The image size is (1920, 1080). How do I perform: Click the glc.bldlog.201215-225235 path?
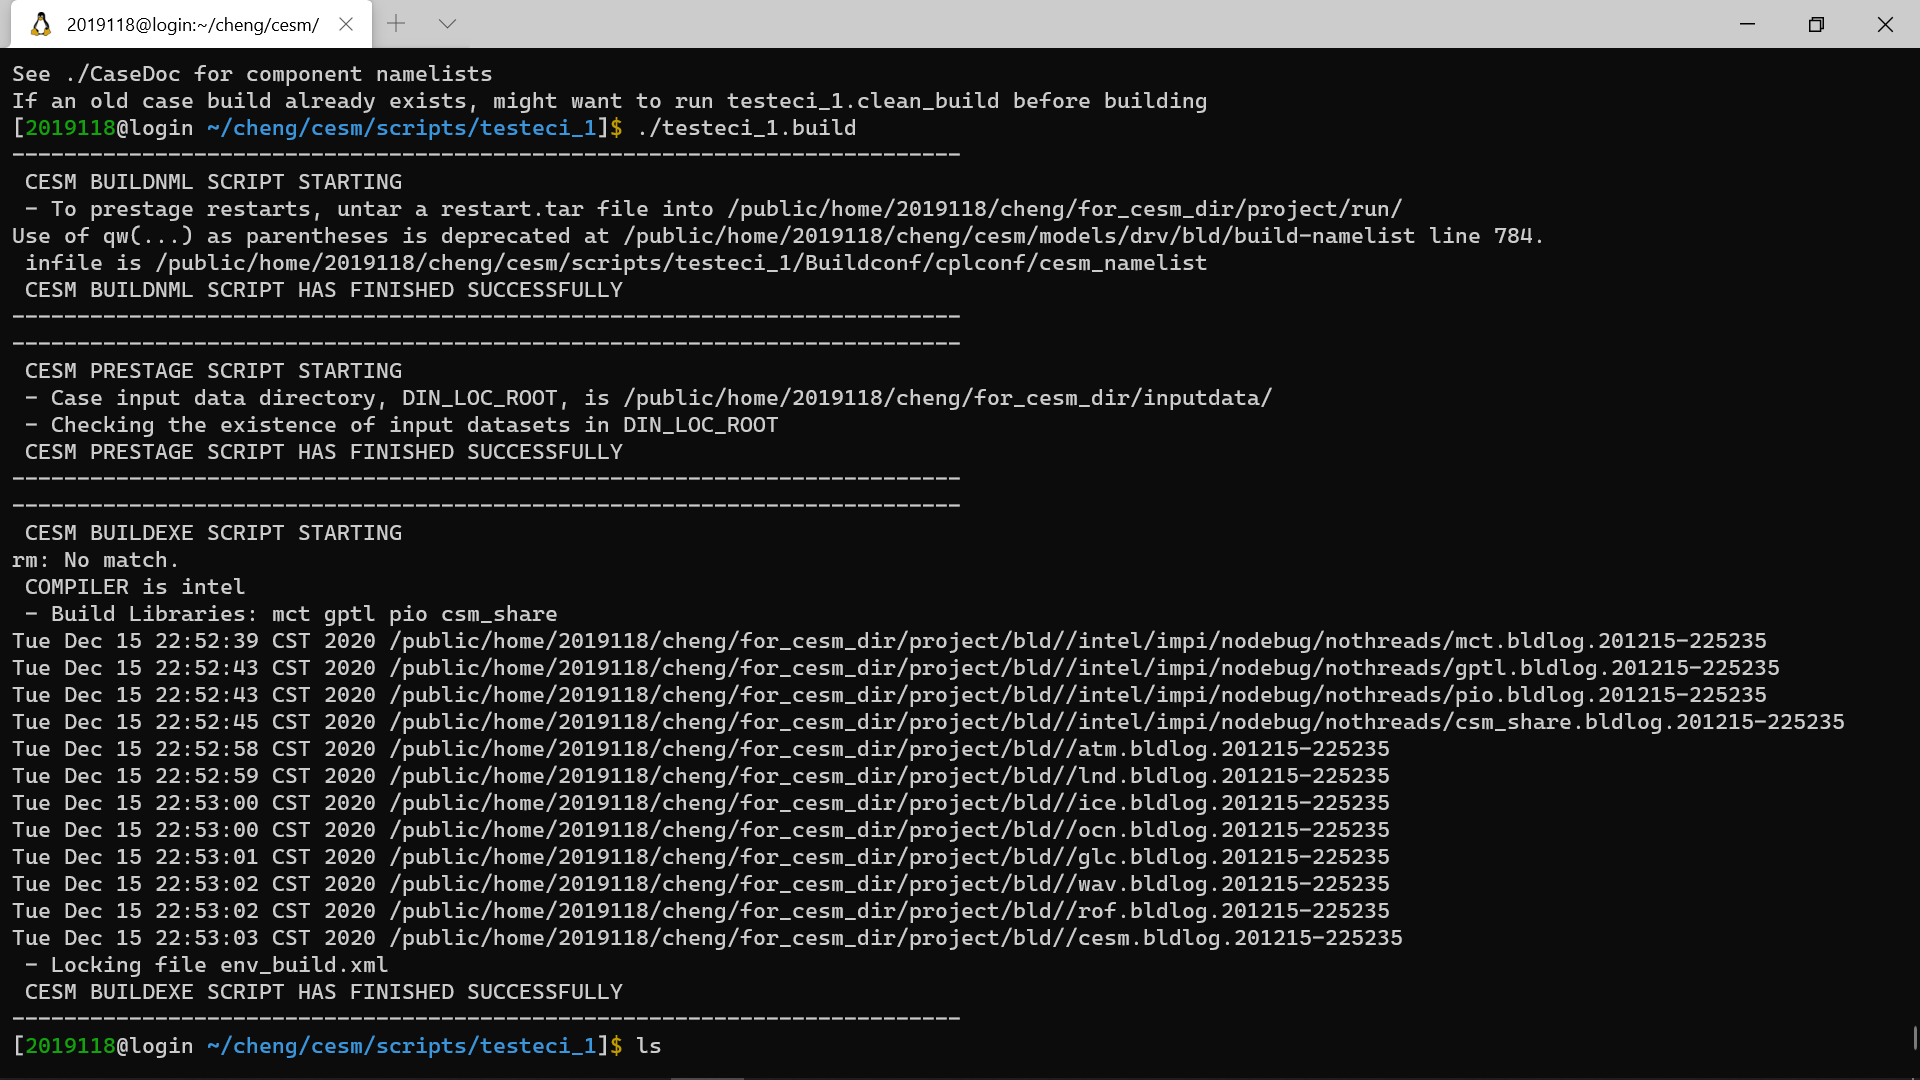(889, 857)
